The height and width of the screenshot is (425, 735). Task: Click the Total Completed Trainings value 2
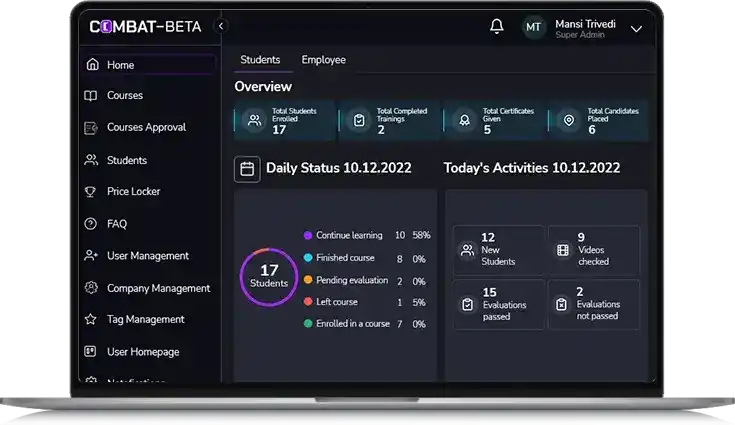click(x=381, y=130)
